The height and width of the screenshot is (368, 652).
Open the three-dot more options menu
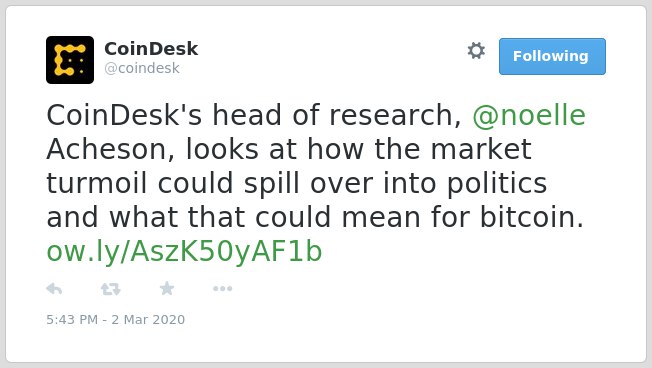pos(222,289)
